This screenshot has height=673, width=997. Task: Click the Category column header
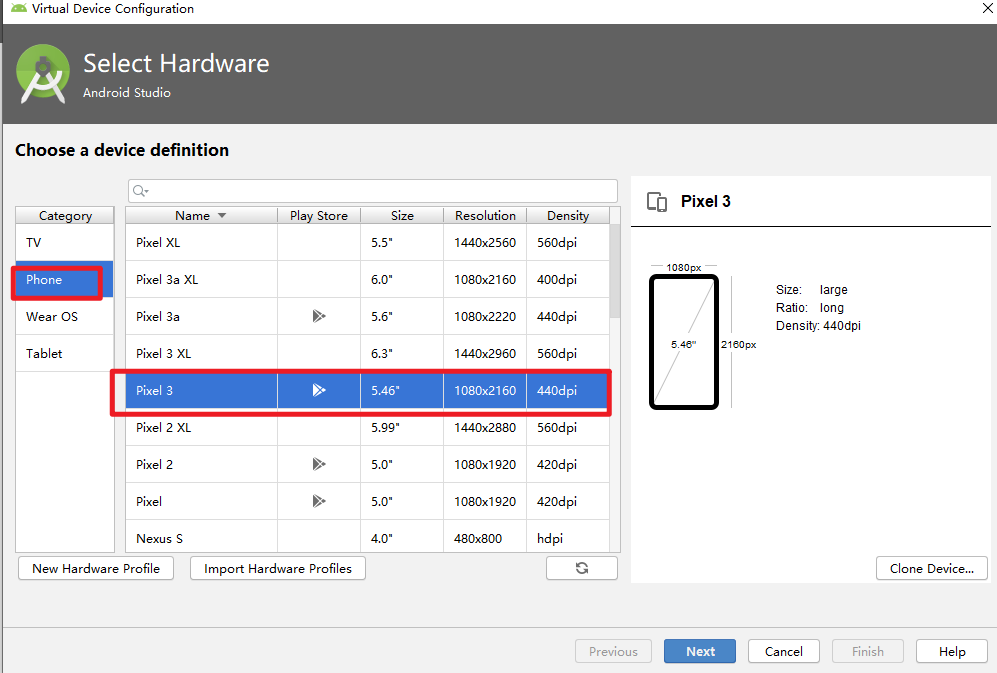tap(65, 216)
